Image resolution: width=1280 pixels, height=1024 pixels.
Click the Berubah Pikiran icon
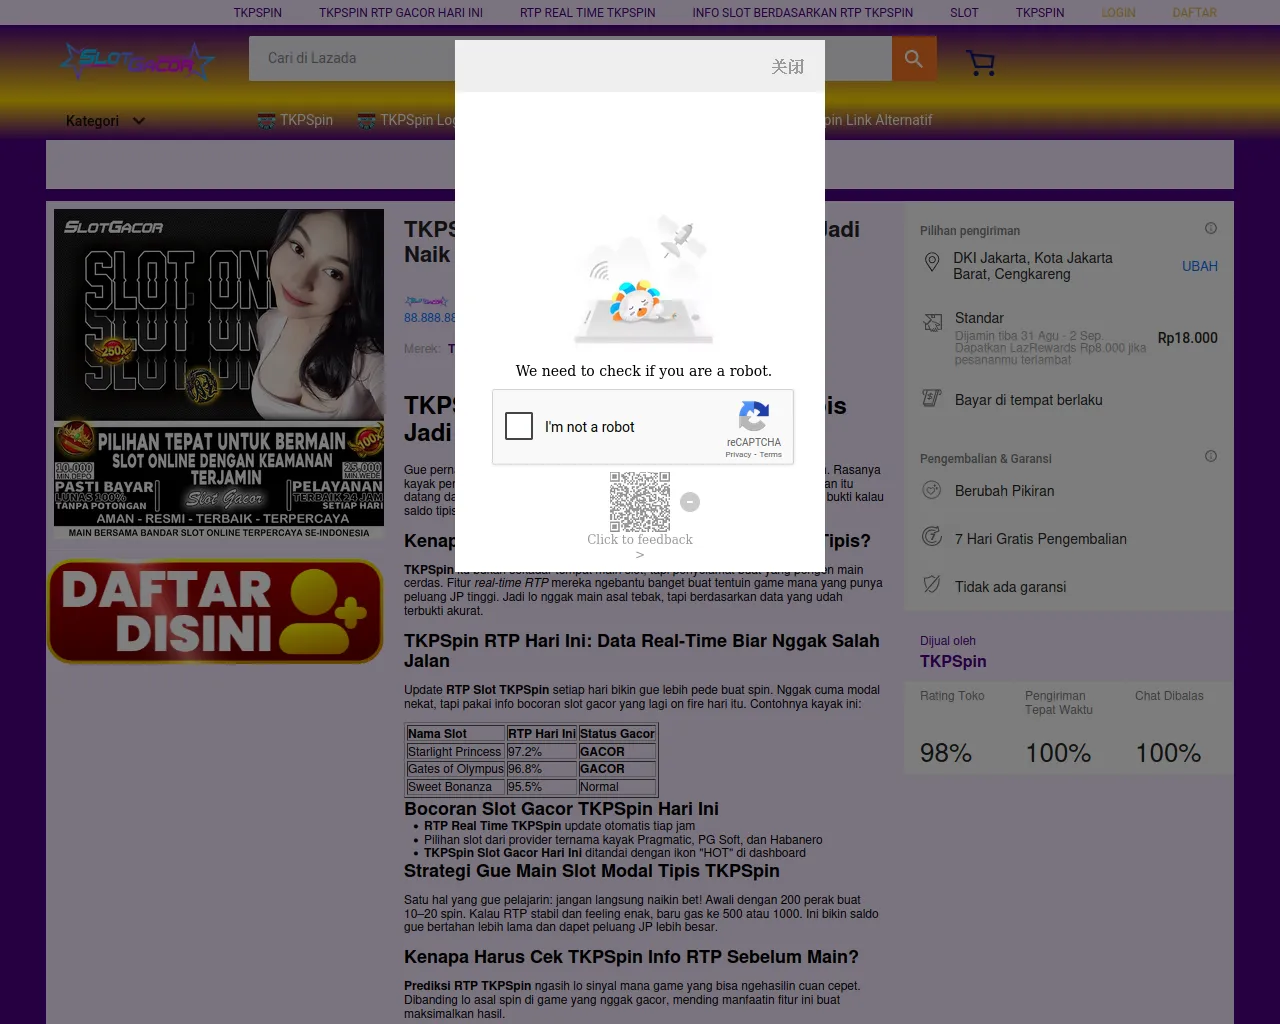tap(932, 490)
